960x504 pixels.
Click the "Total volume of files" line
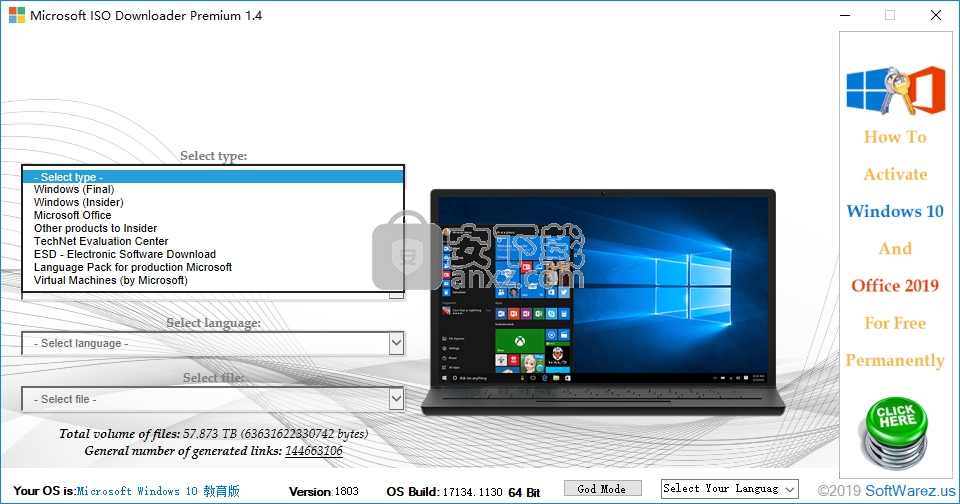pos(214,434)
